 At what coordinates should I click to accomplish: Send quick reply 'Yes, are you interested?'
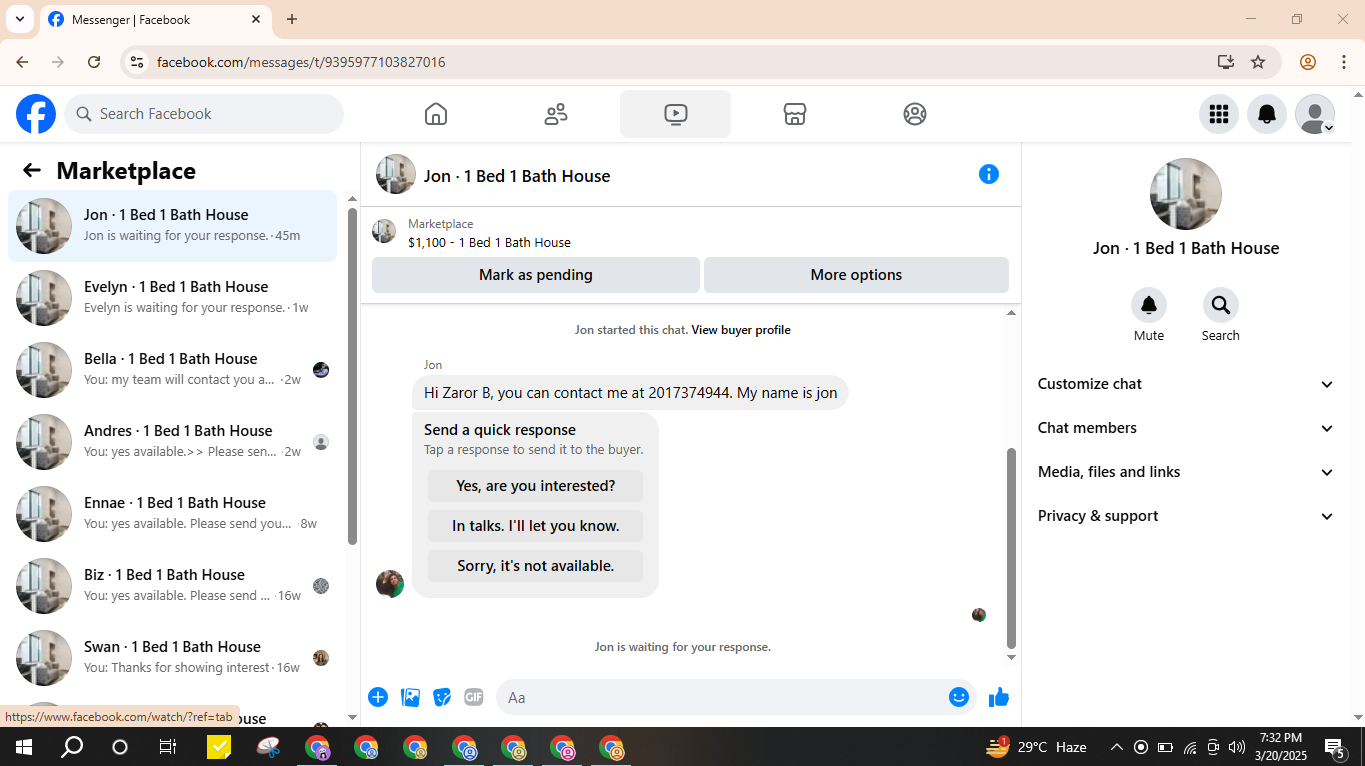[x=536, y=486]
